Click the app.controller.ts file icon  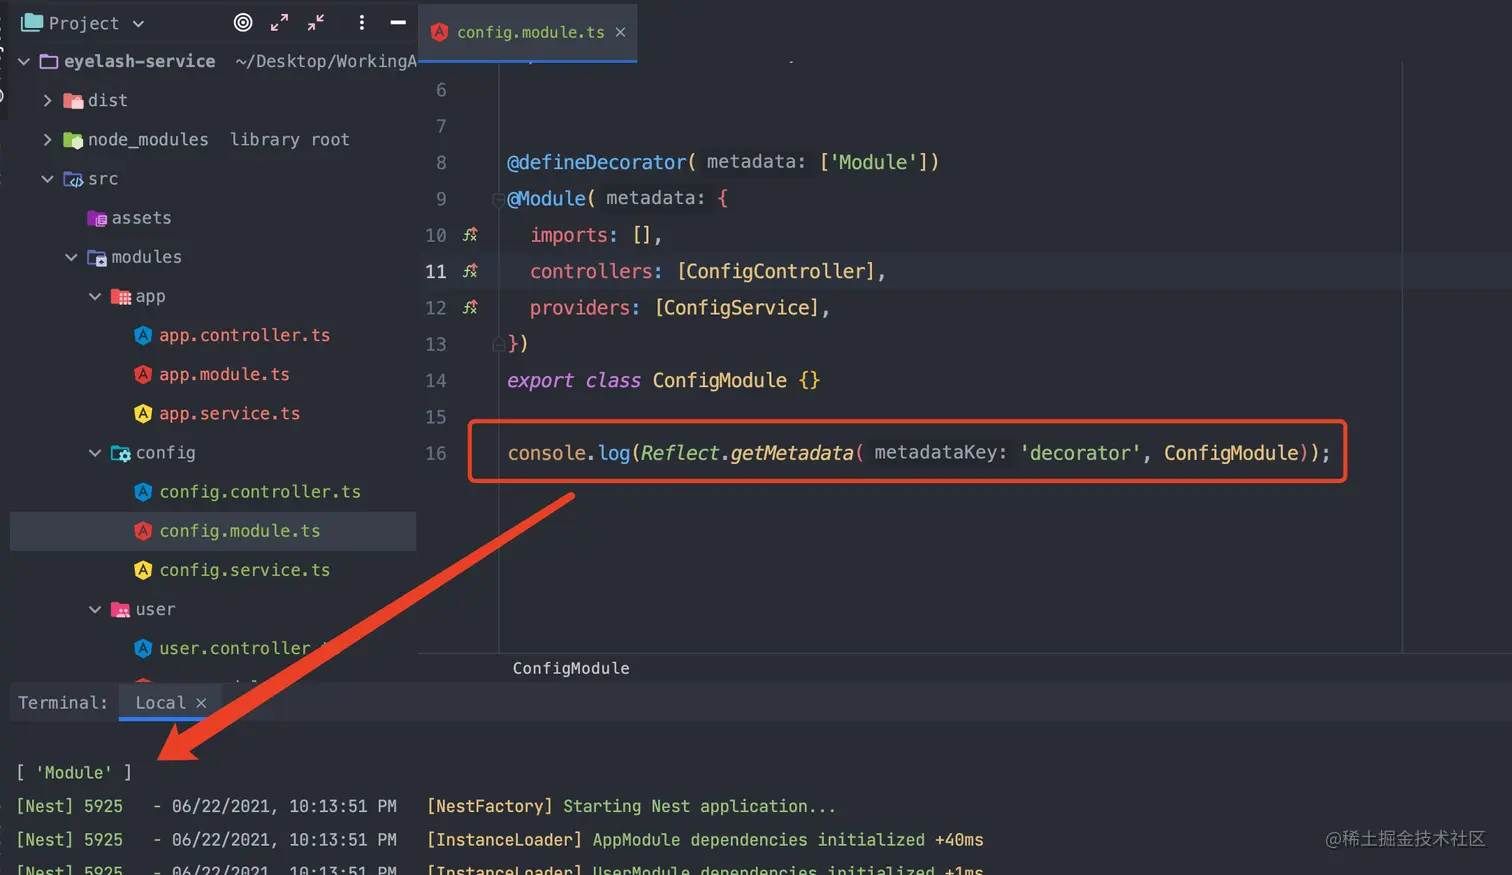143,335
